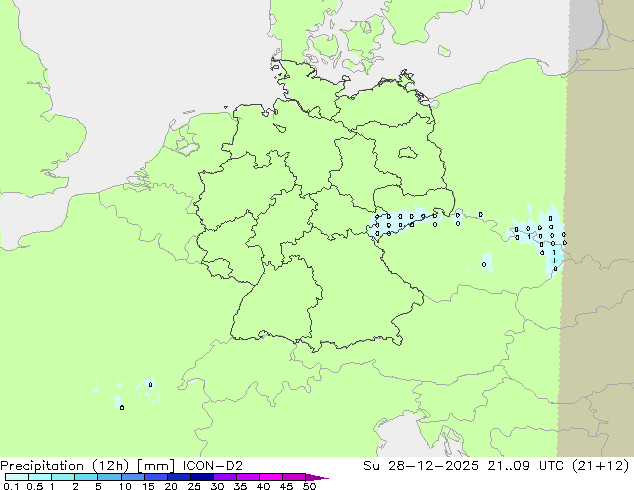Click the legend value '45'

pos(286,486)
